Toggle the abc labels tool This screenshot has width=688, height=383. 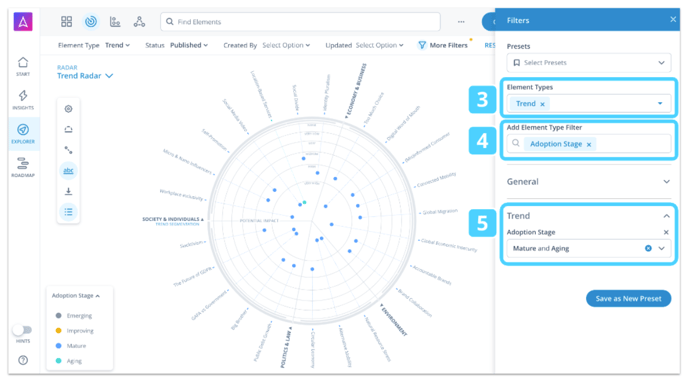click(68, 171)
